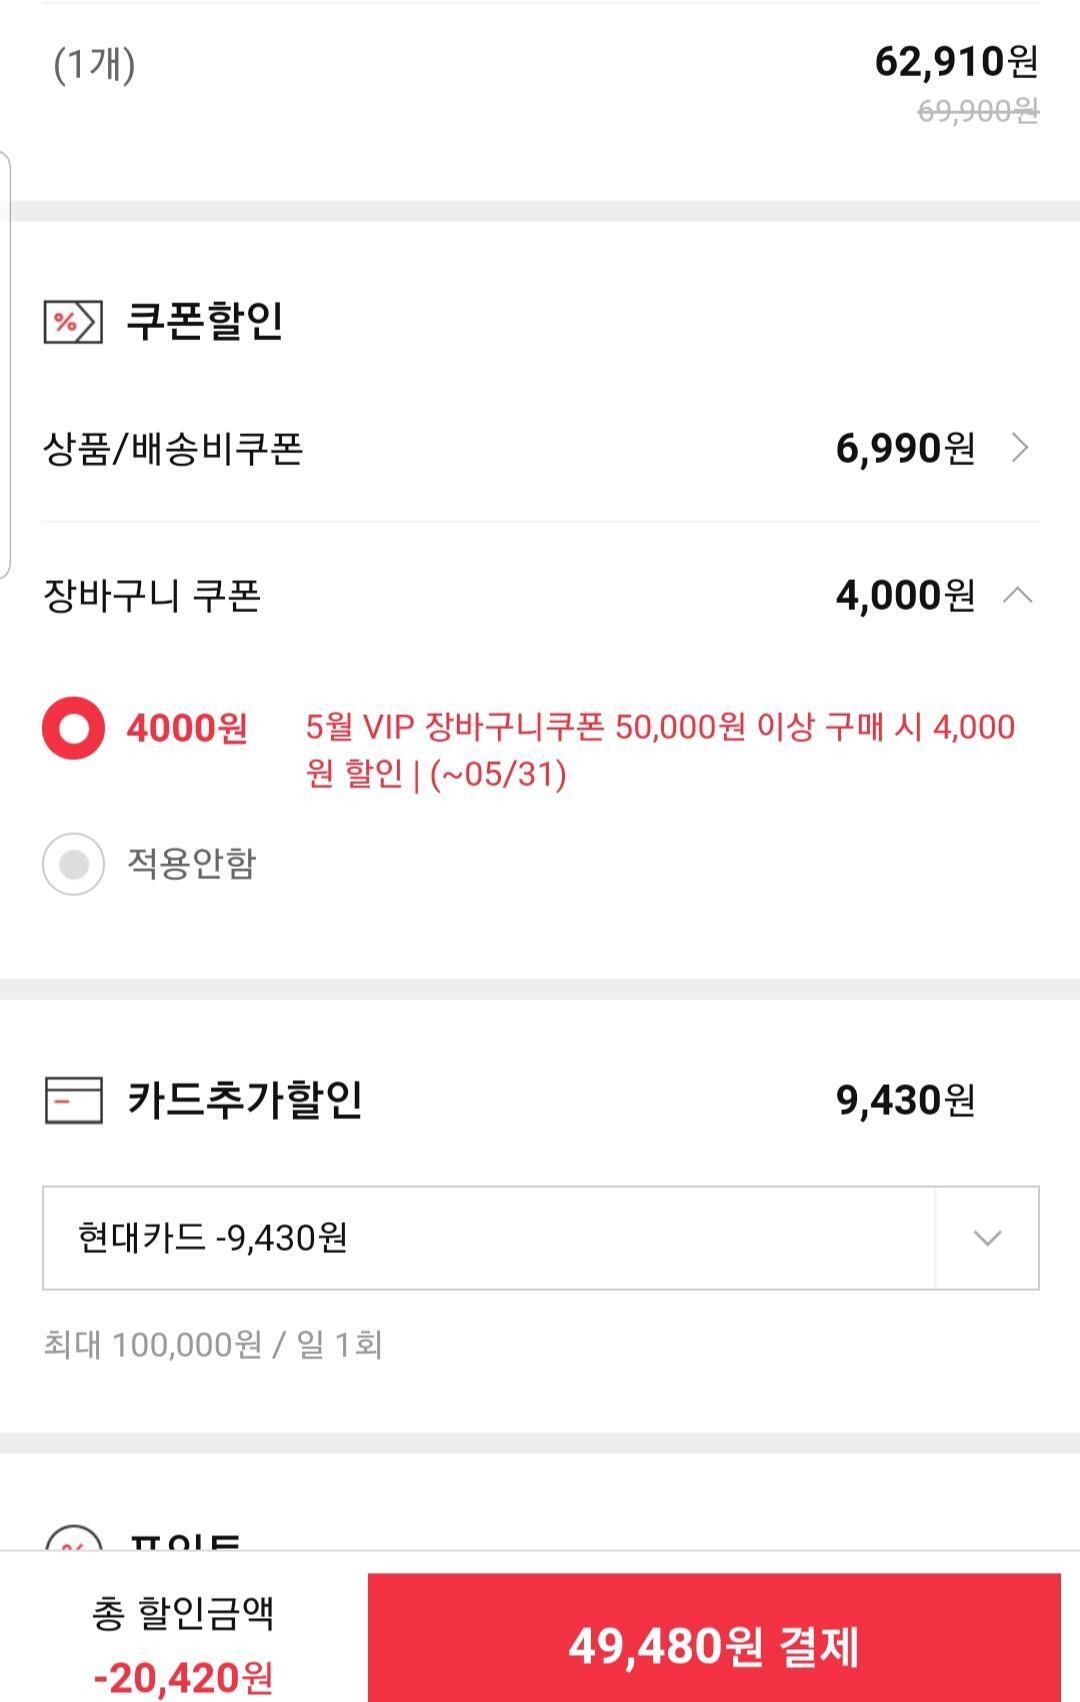Viewport: 1080px width, 1702px height.
Task: Tap the VIP cart coupon description text
Action: pos(660,750)
